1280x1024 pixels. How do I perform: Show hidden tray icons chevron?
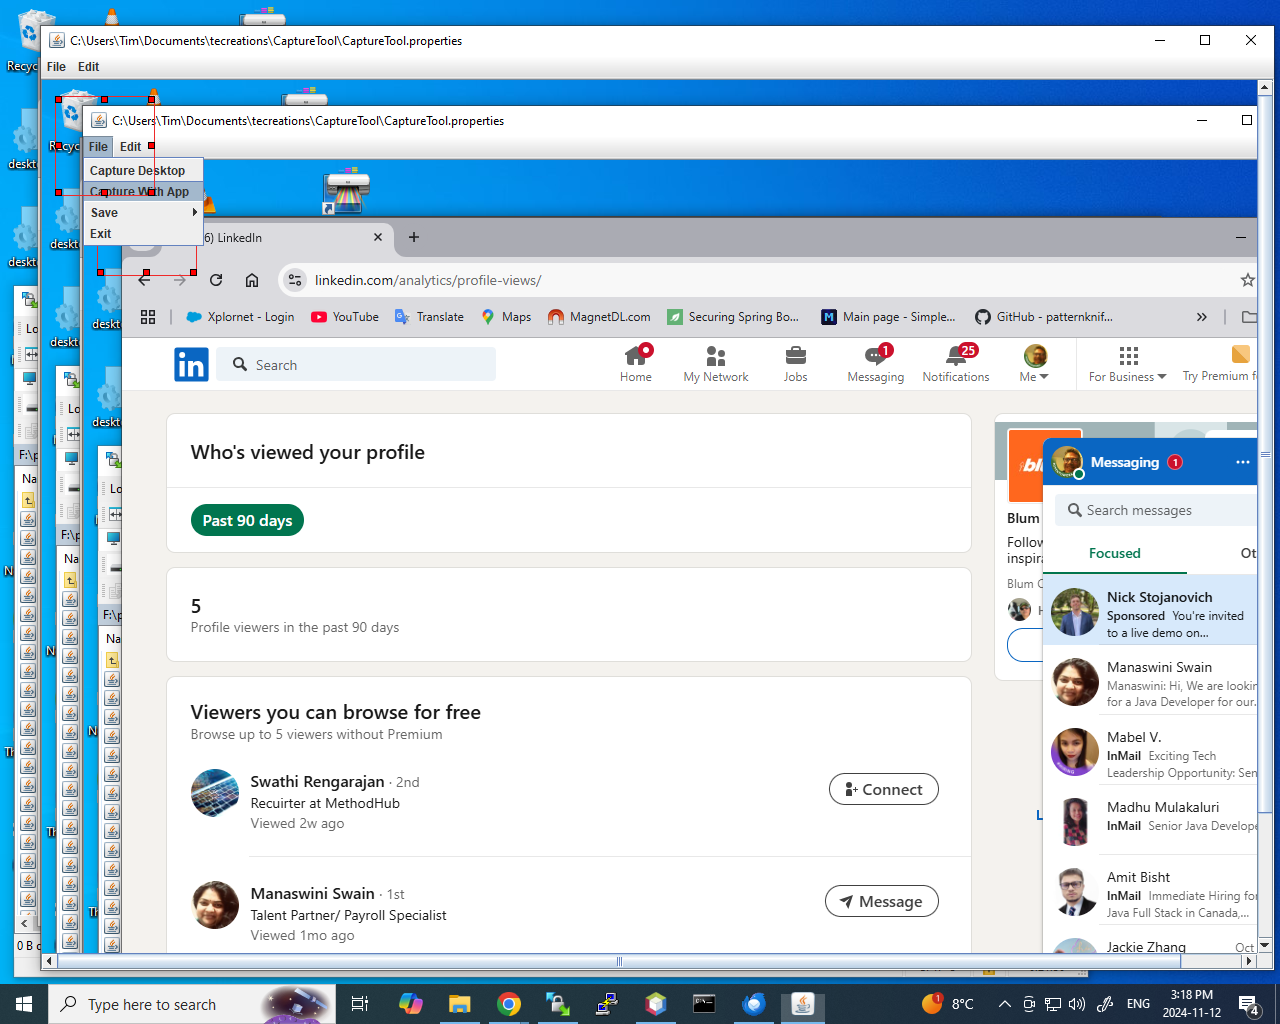click(x=1004, y=1004)
